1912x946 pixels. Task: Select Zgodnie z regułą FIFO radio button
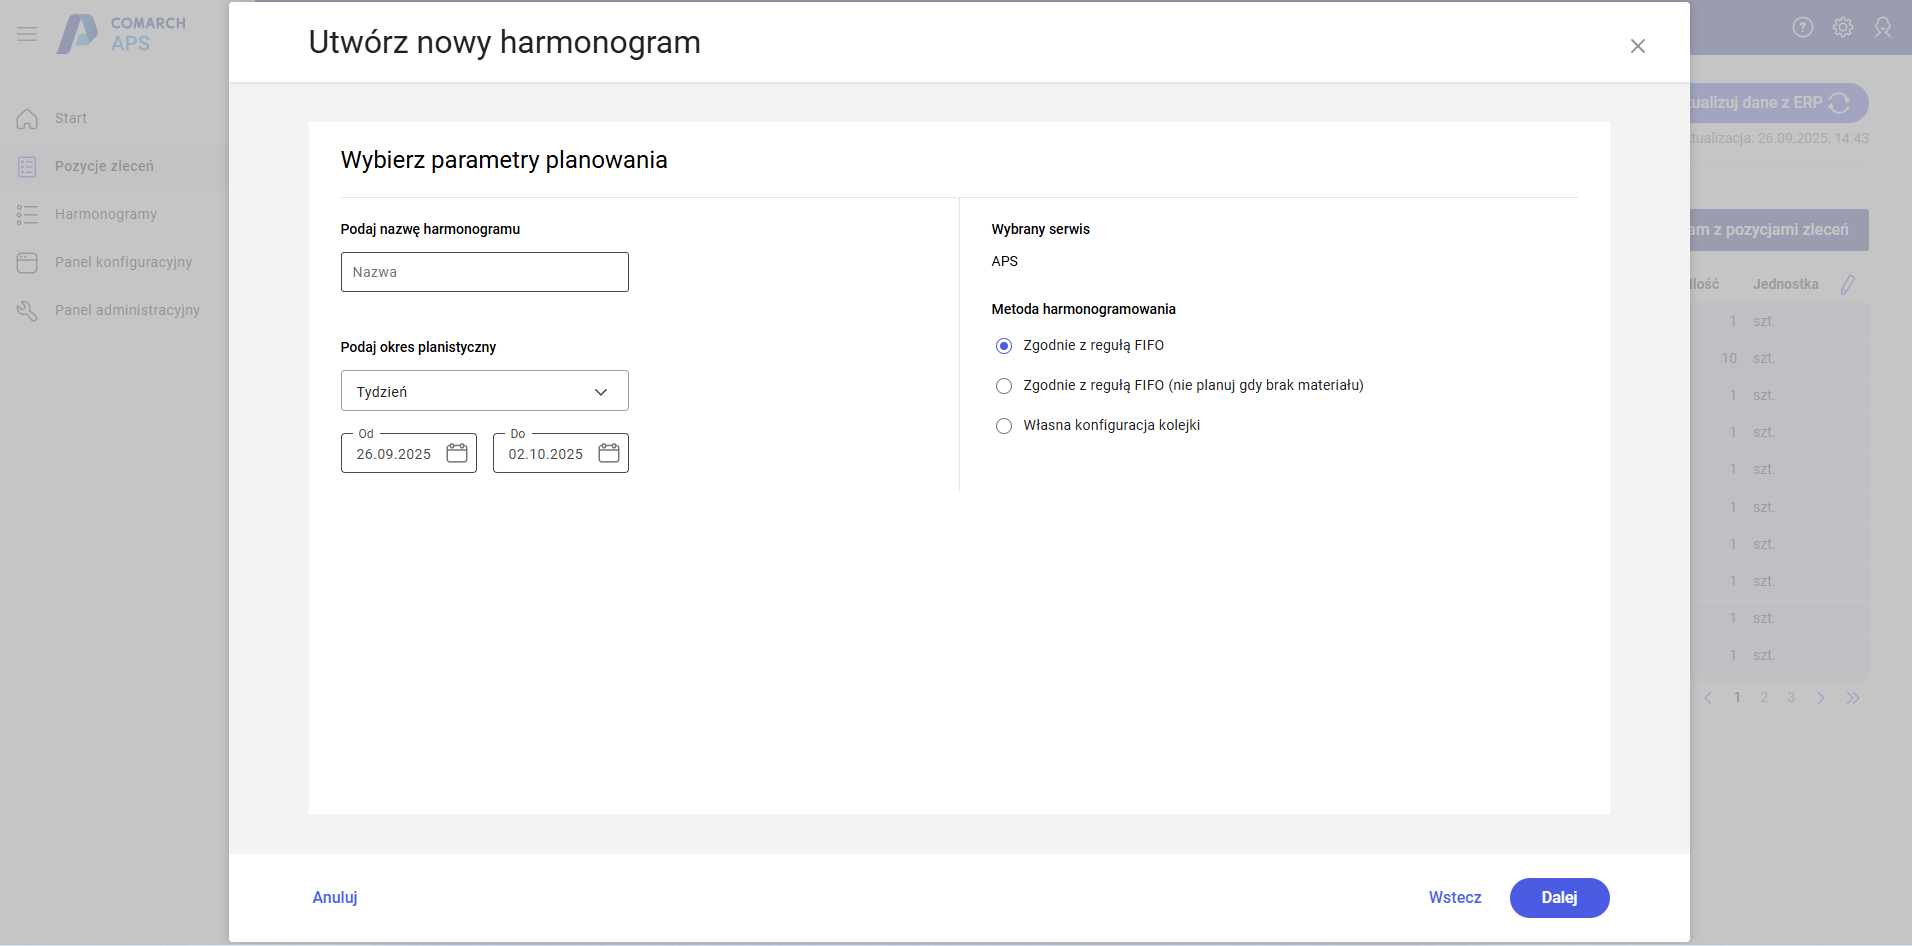[1004, 346]
